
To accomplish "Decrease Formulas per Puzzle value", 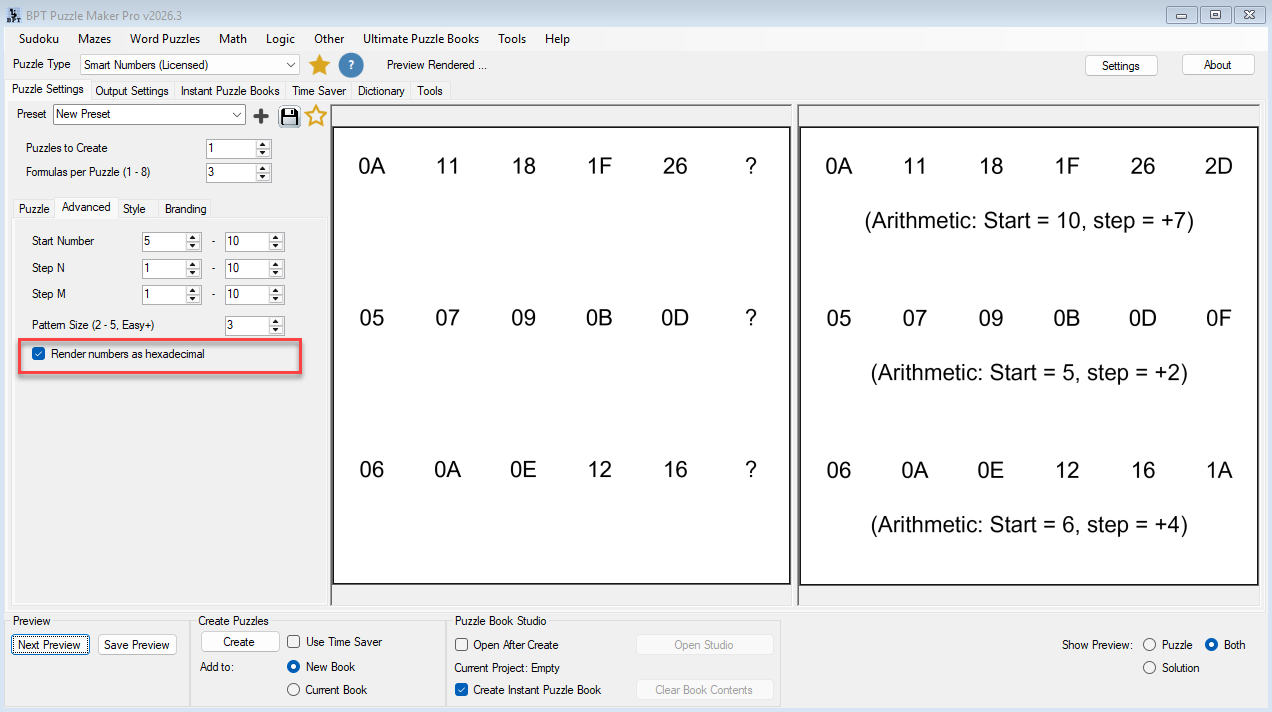I will click(x=263, y=177).
